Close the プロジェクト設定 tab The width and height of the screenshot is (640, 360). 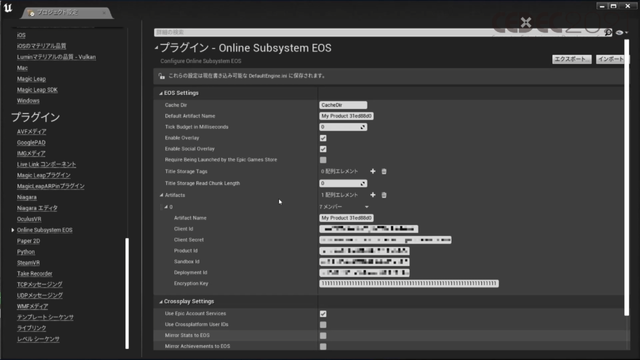[104, 13]
